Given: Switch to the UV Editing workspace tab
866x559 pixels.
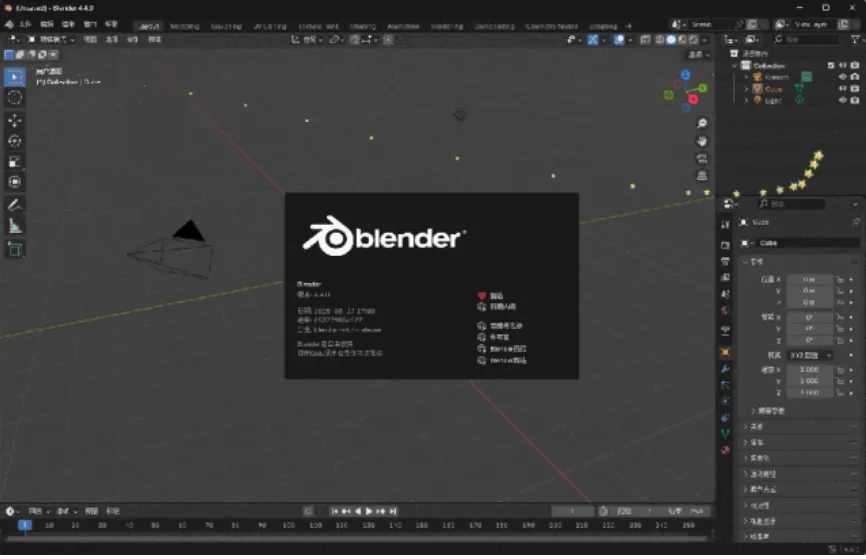Looking at the screenshot, I should (x=270, y=26).
